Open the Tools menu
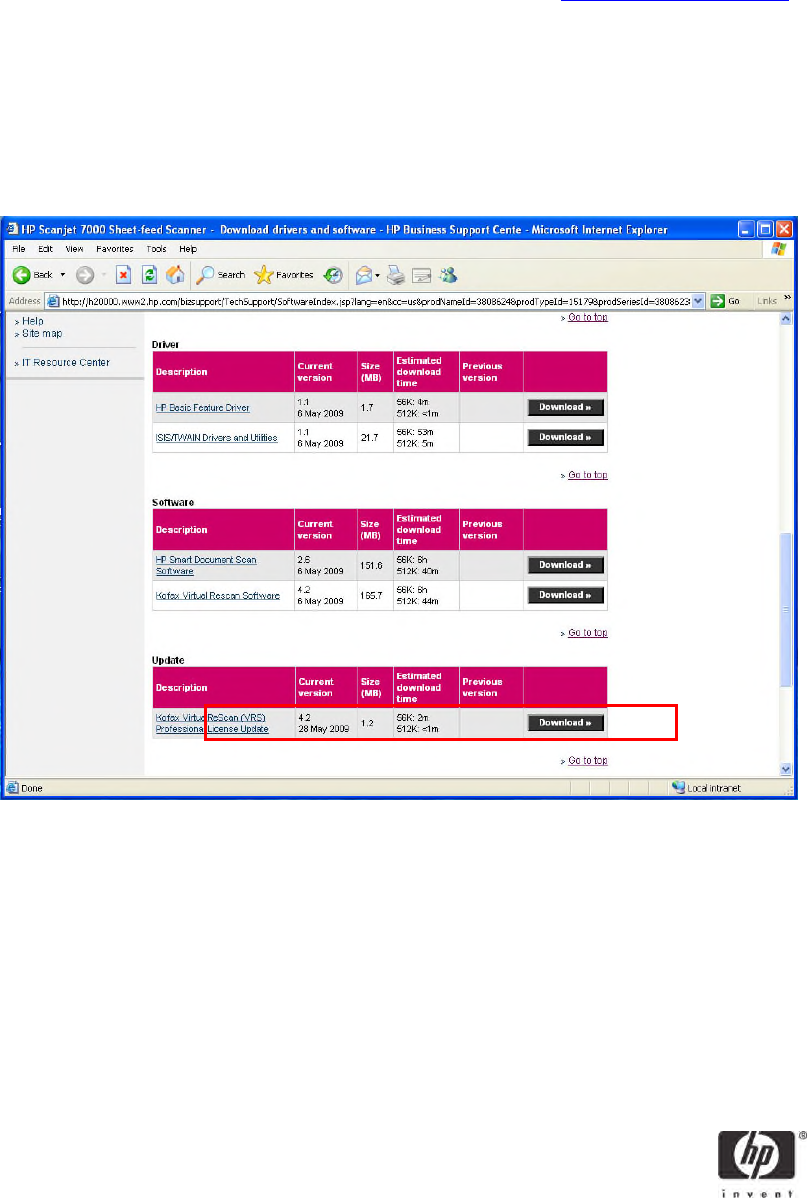 [x=157, y=249]
